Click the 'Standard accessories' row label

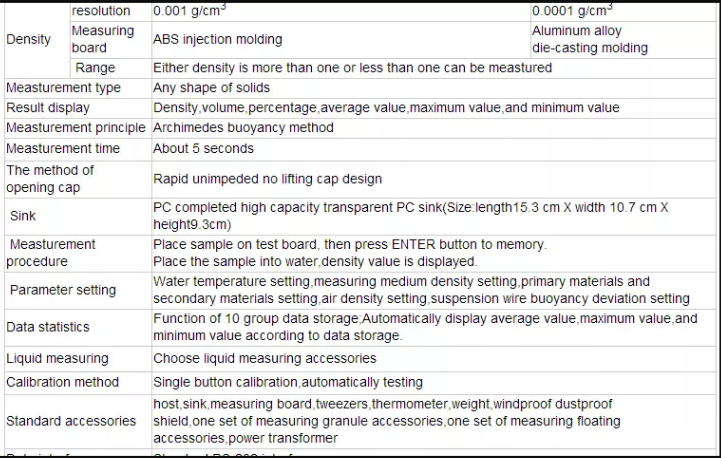tap(71, 421)
